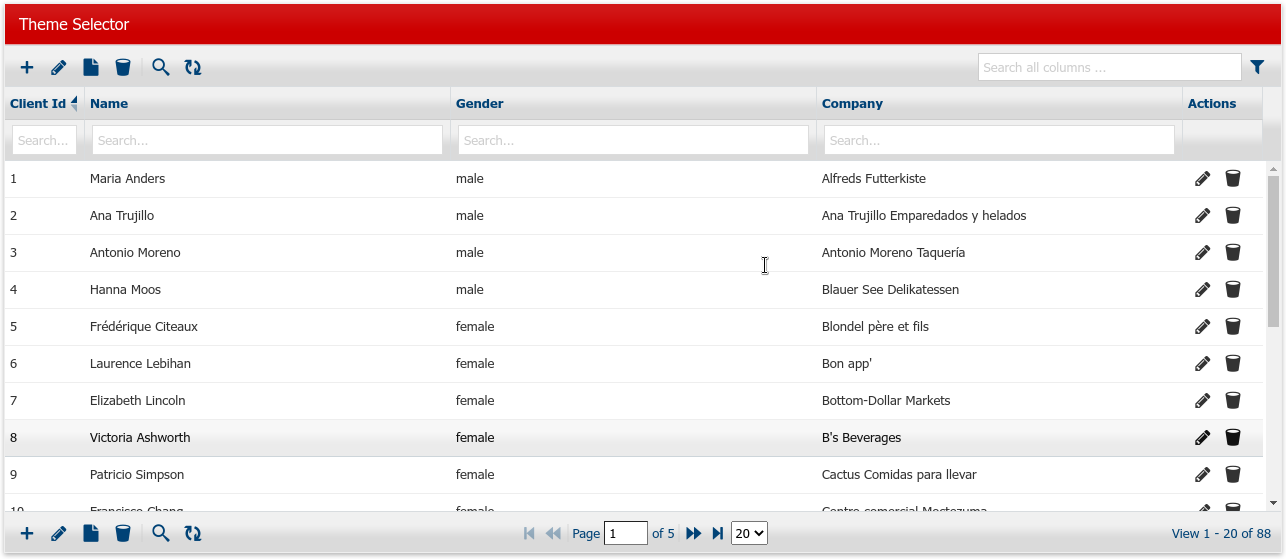Click the delete trash icon in top toolbar
Viewport: 1286px width, 559px height.
[x=123, y=68]
